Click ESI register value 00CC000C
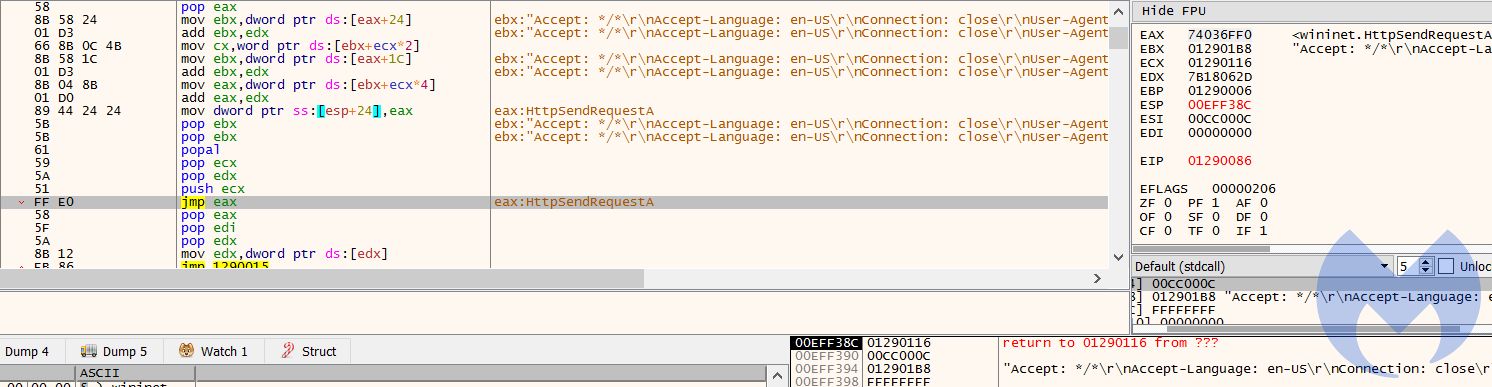 [1219, 119]
